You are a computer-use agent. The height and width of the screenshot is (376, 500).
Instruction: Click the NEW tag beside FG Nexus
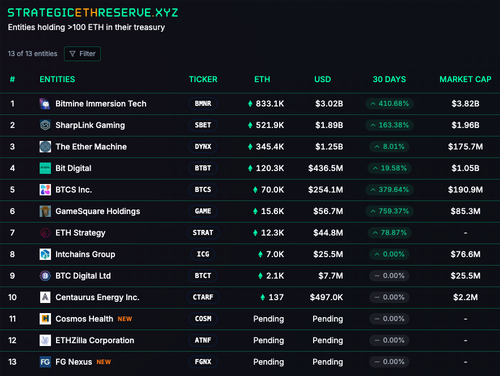(x=104, y=362)
